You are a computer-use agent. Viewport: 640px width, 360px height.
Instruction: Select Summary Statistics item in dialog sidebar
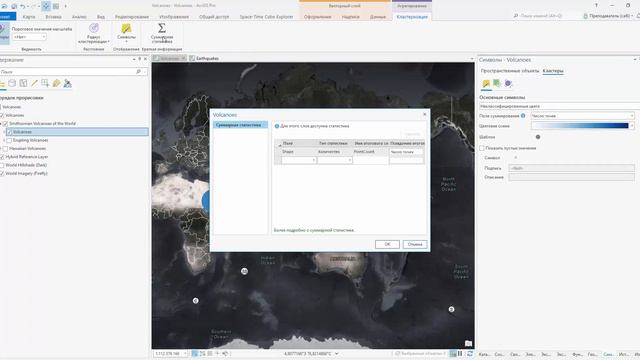240,125
